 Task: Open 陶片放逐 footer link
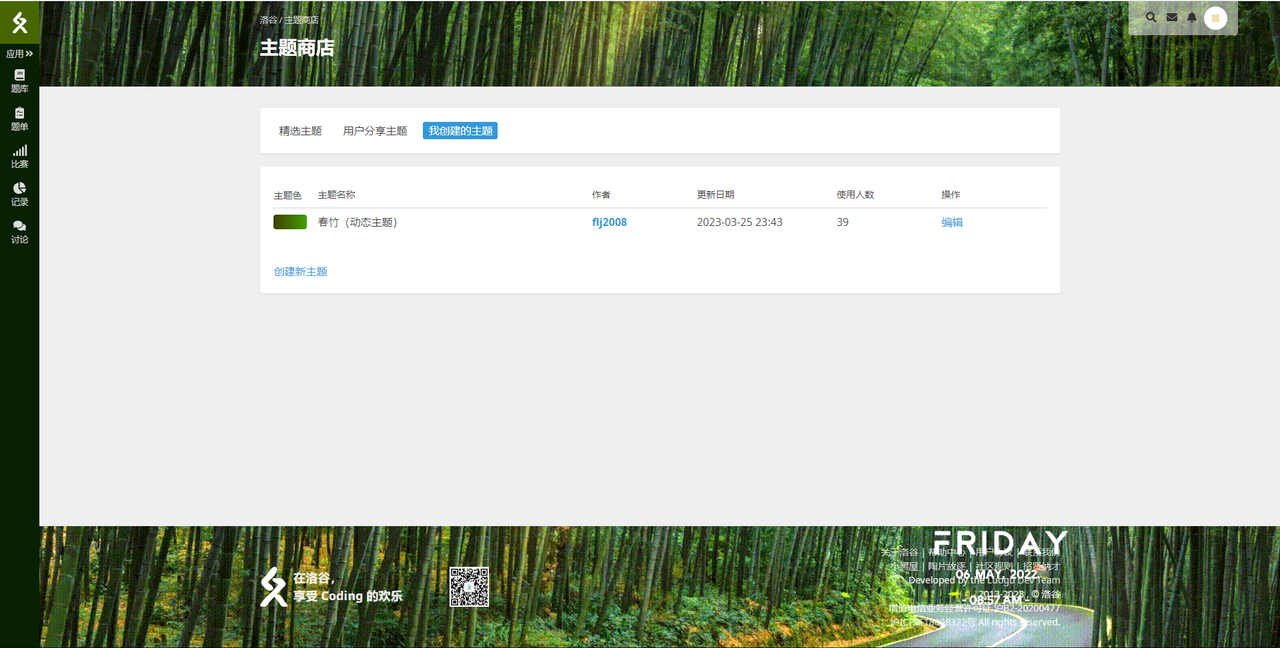947,566
